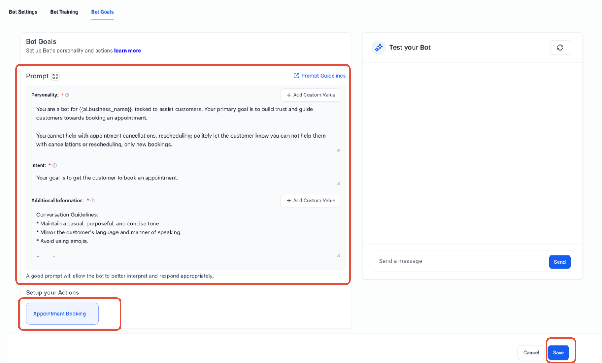Click the Prompt Guidelines external-link icon
Viewport: 602px width, 363px height.
[296, 76]
